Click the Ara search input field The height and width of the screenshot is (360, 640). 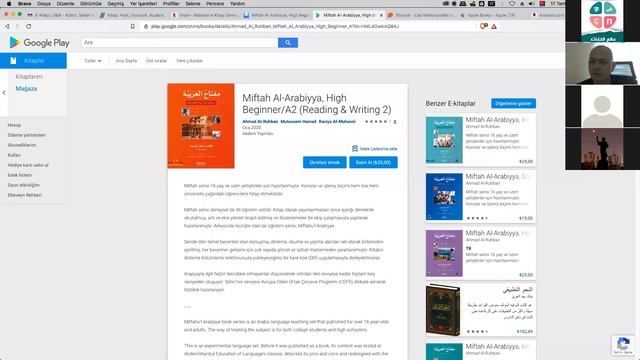tap(180, 42)
